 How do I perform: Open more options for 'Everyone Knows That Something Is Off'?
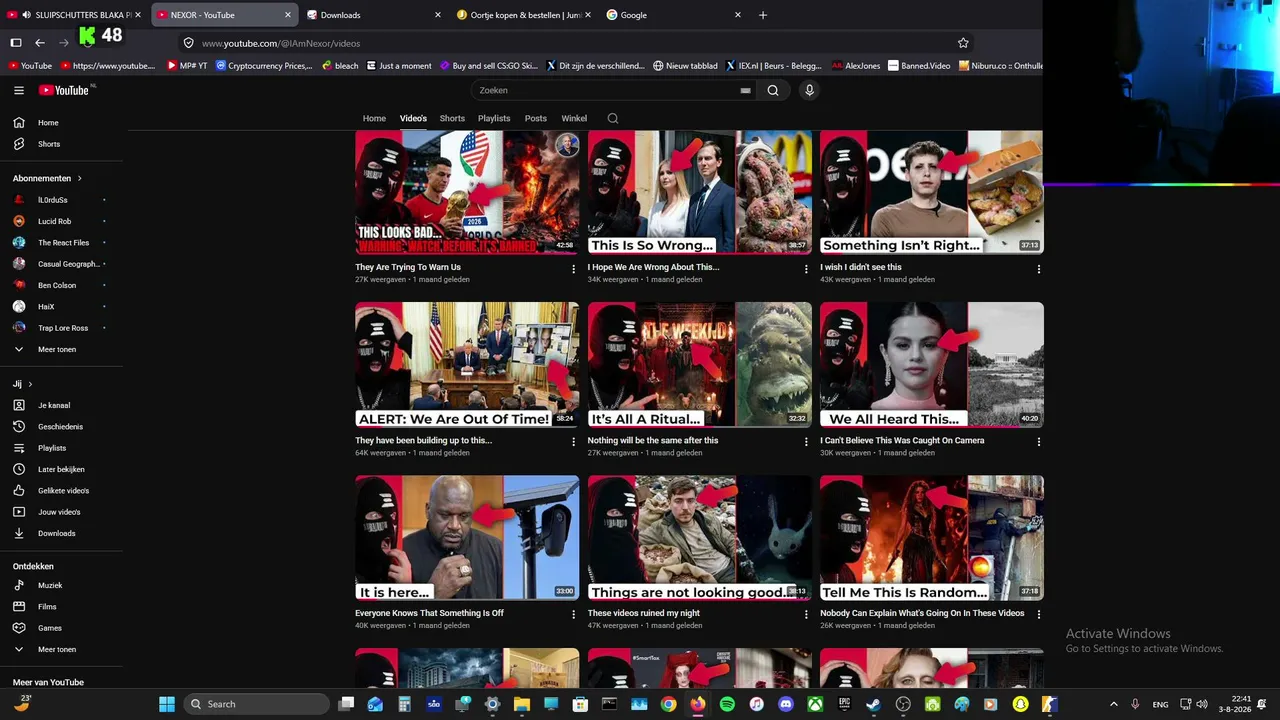(x=573, y=614)
